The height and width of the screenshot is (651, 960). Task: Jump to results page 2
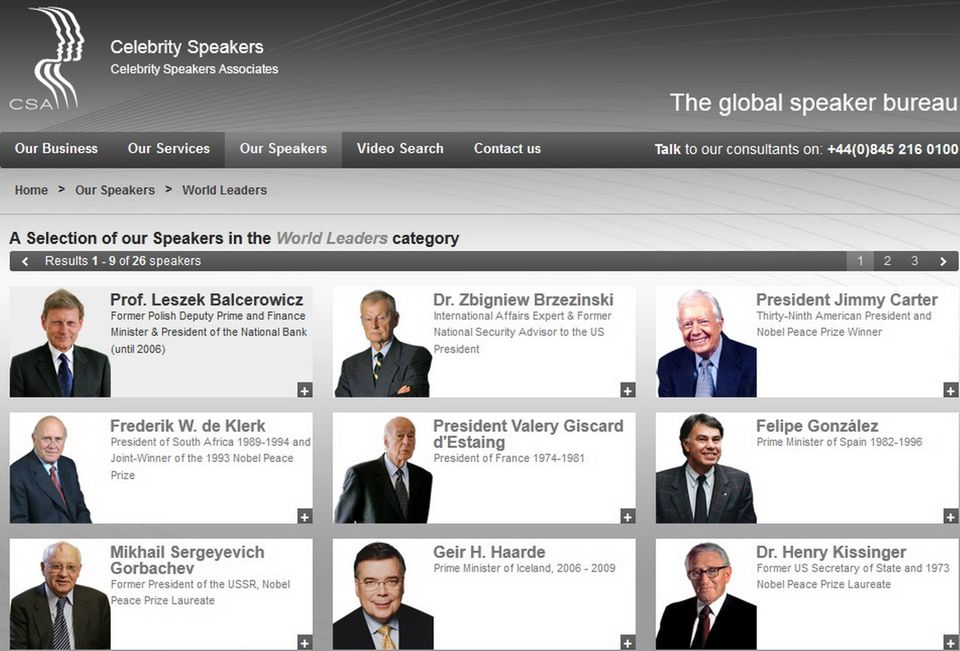[x=887, y=261]
